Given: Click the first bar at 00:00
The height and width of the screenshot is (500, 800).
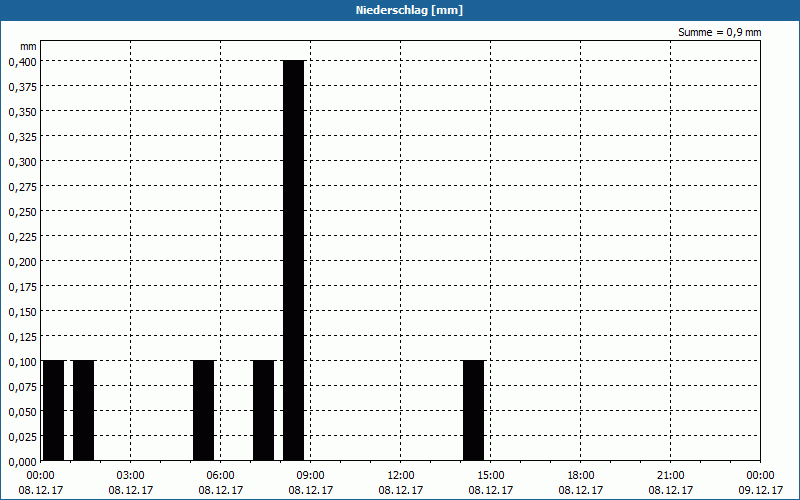Looking at the screenshot, I should (54, 411).
